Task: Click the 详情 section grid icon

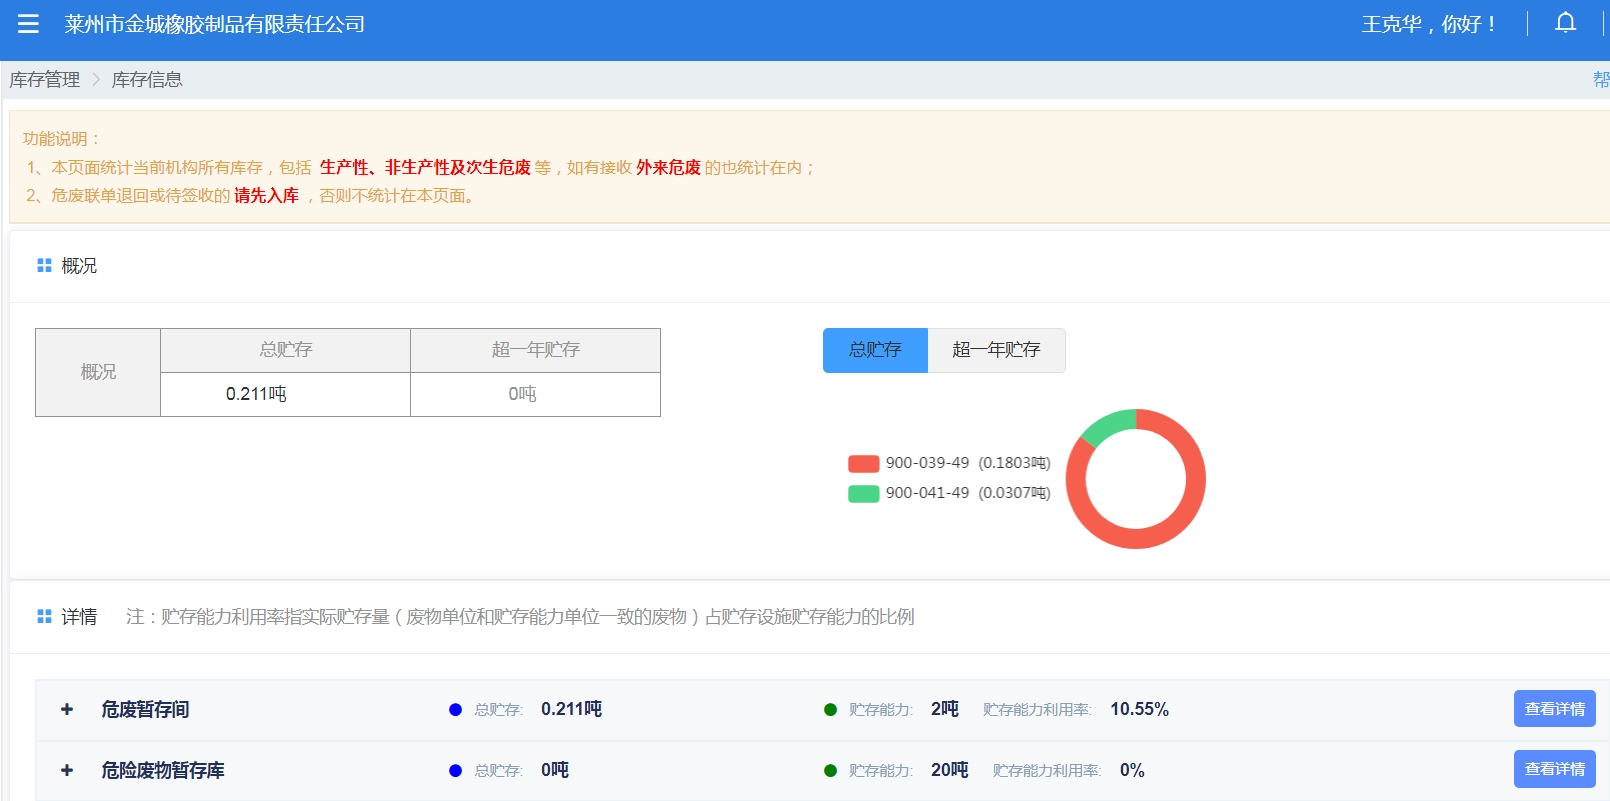Action: pyautogui.click(x=44, y=616)
